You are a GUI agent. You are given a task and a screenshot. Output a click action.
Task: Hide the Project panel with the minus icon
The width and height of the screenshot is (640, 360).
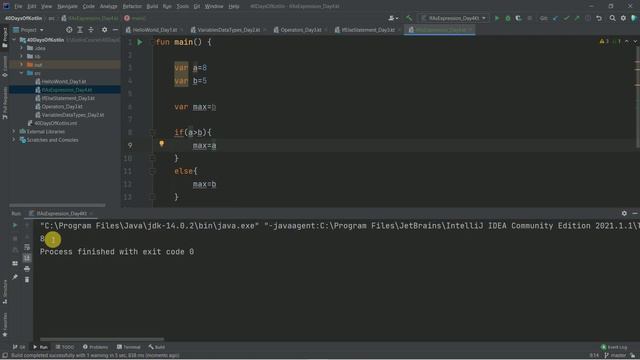(116, 30)
